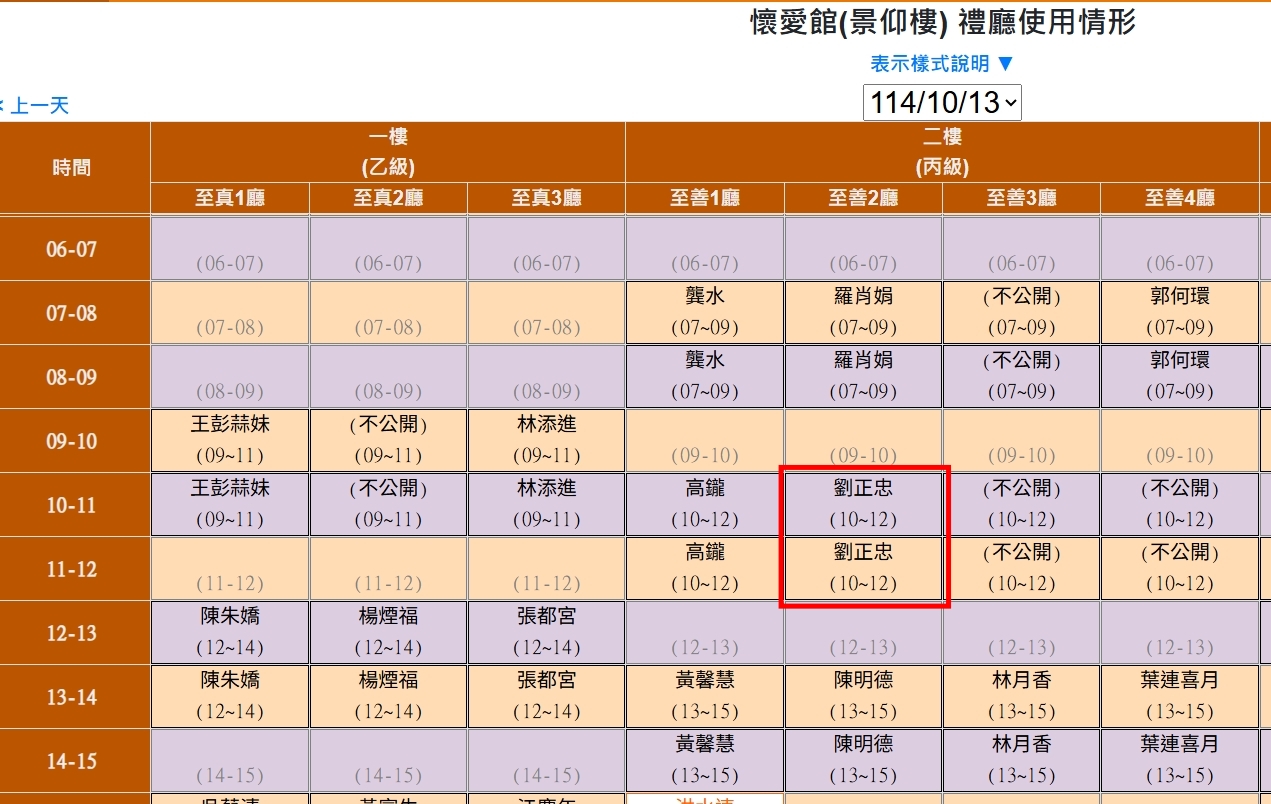Open 羅肖娟 booking in 08-09 row

863,360
